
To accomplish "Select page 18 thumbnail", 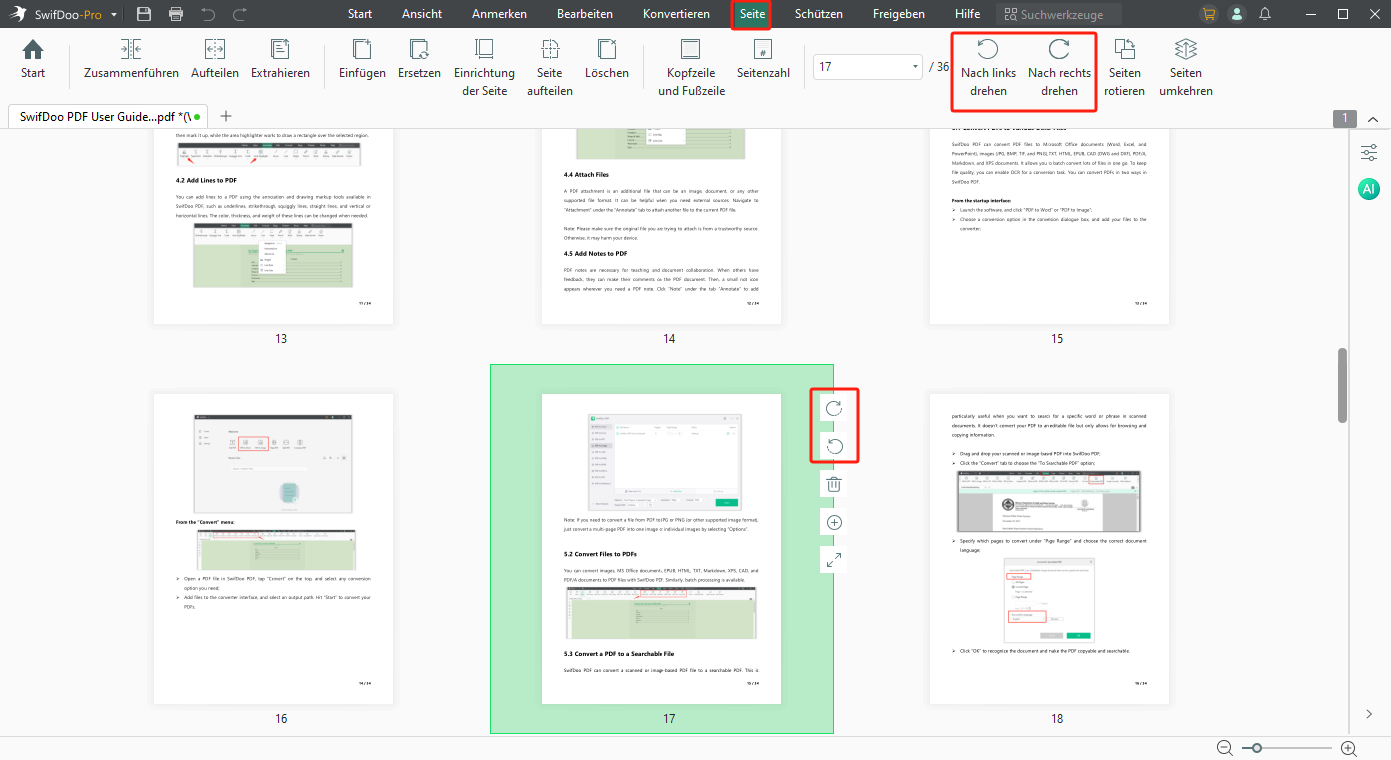I will [1049, 548].
